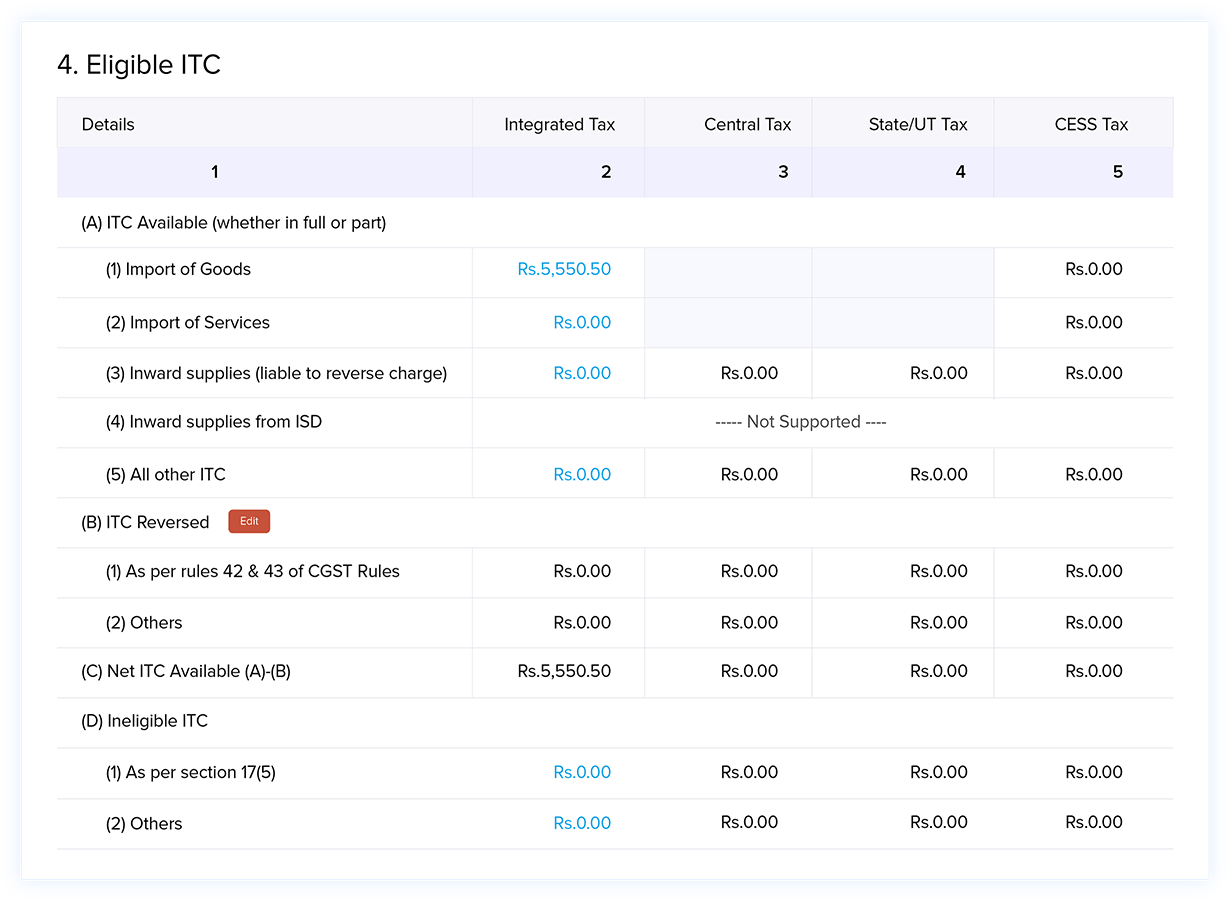
Task: Click Net ITC Available Integrated Tax value Rs.5,550.50
Action: point(564,671)
